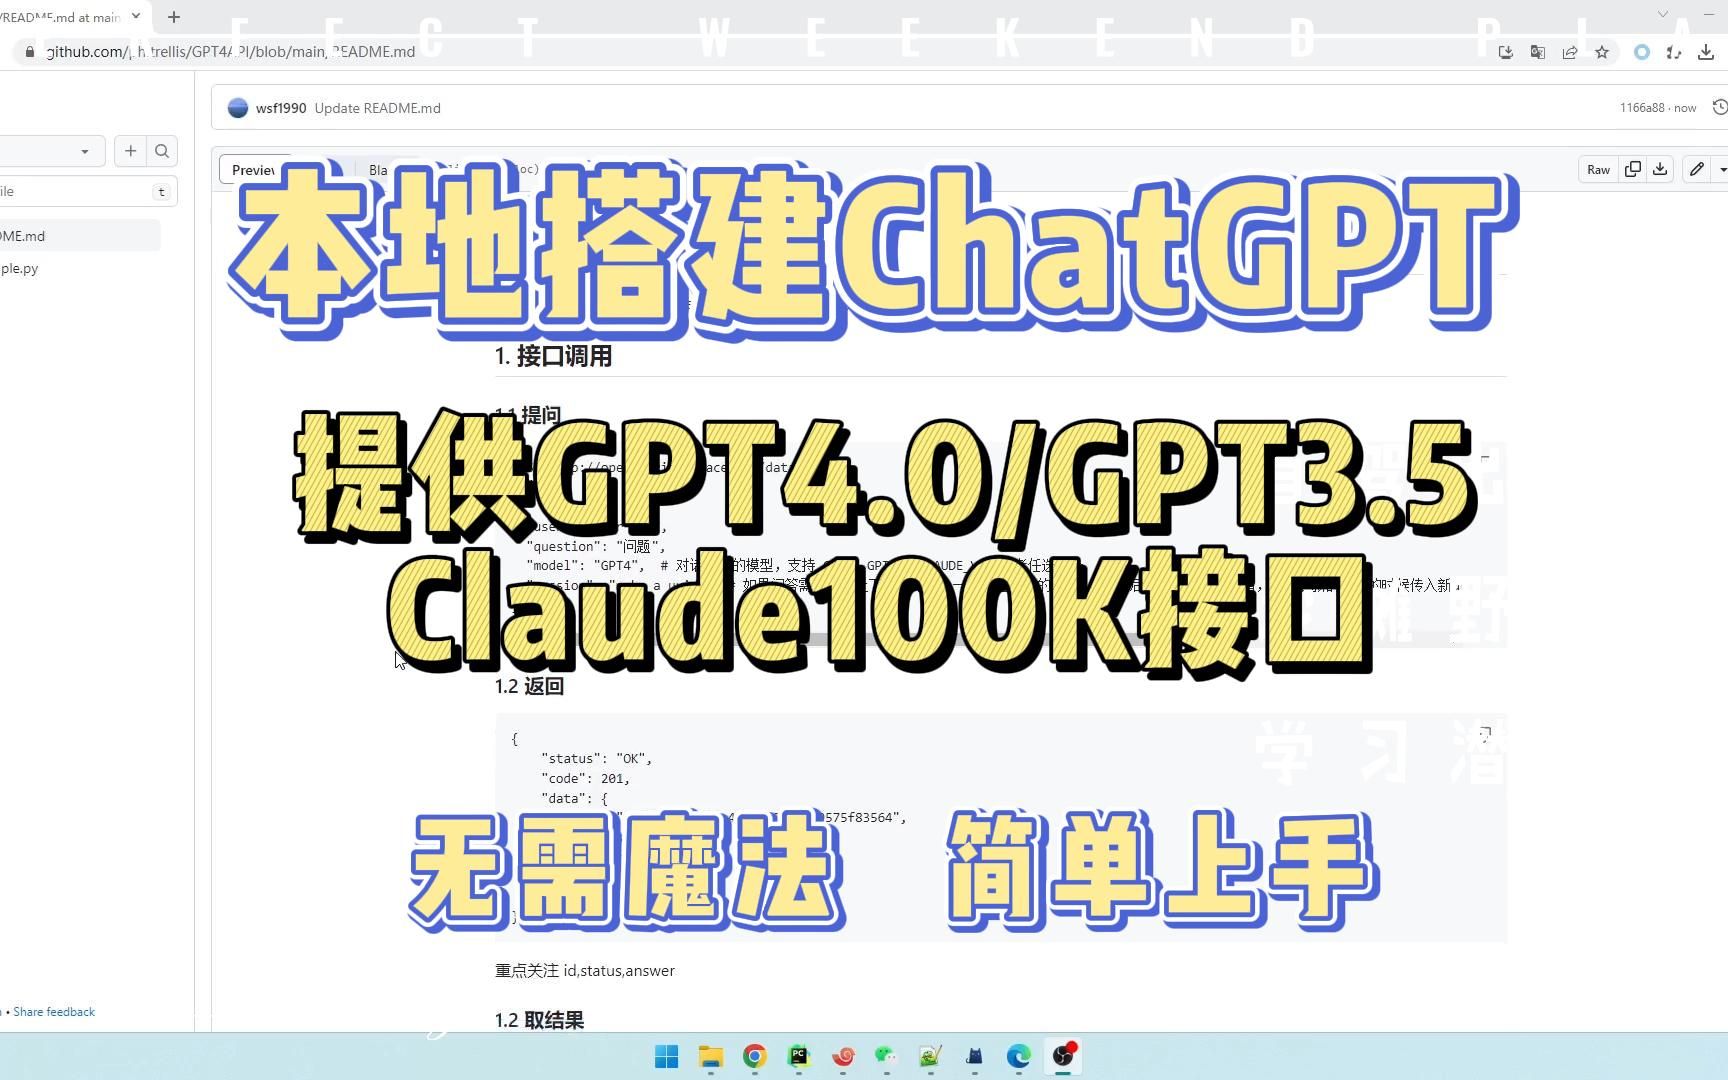View file history clock icon

click(x=1720, y=107)
